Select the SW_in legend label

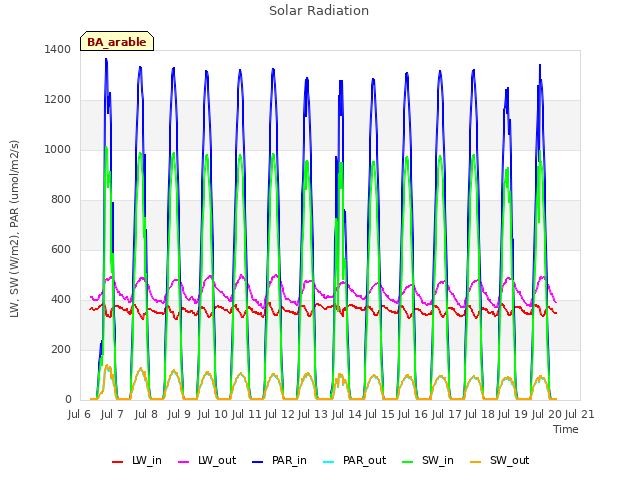pos(438,460)
